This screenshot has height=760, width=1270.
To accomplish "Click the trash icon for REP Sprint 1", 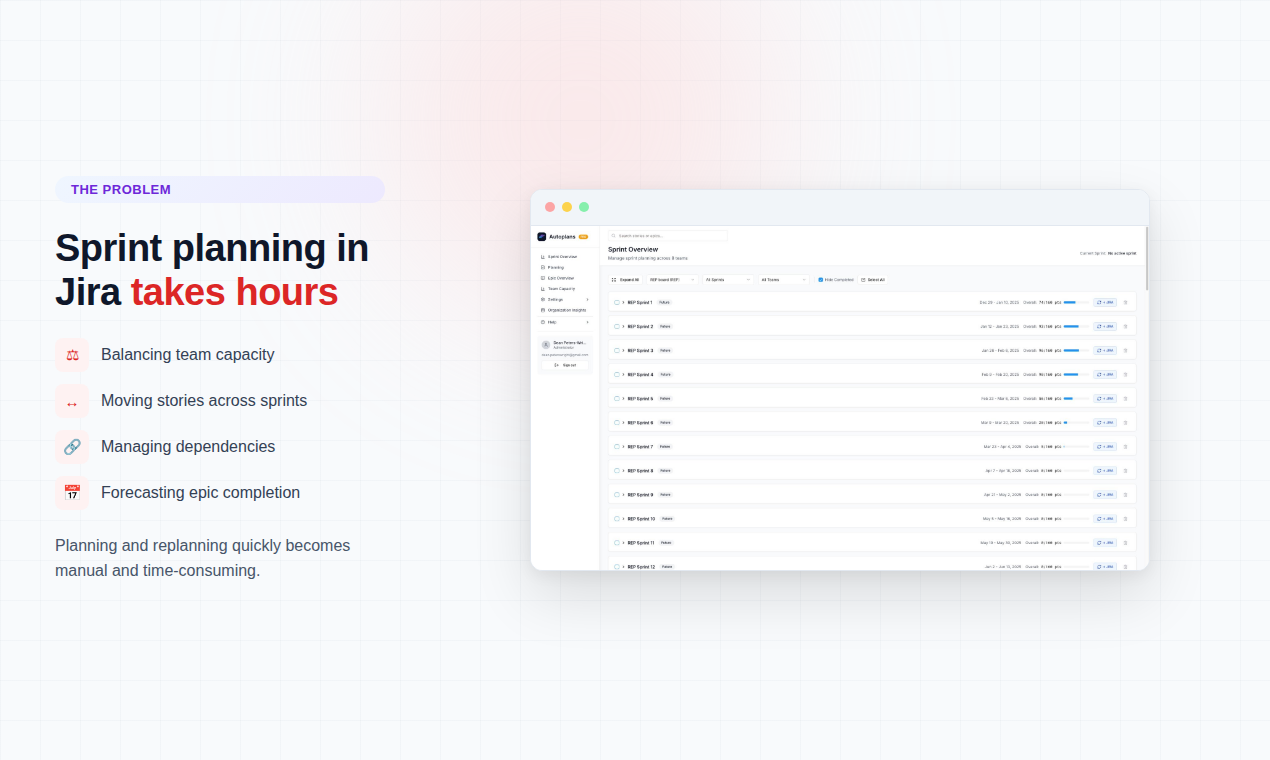I will coord(1125,302).
